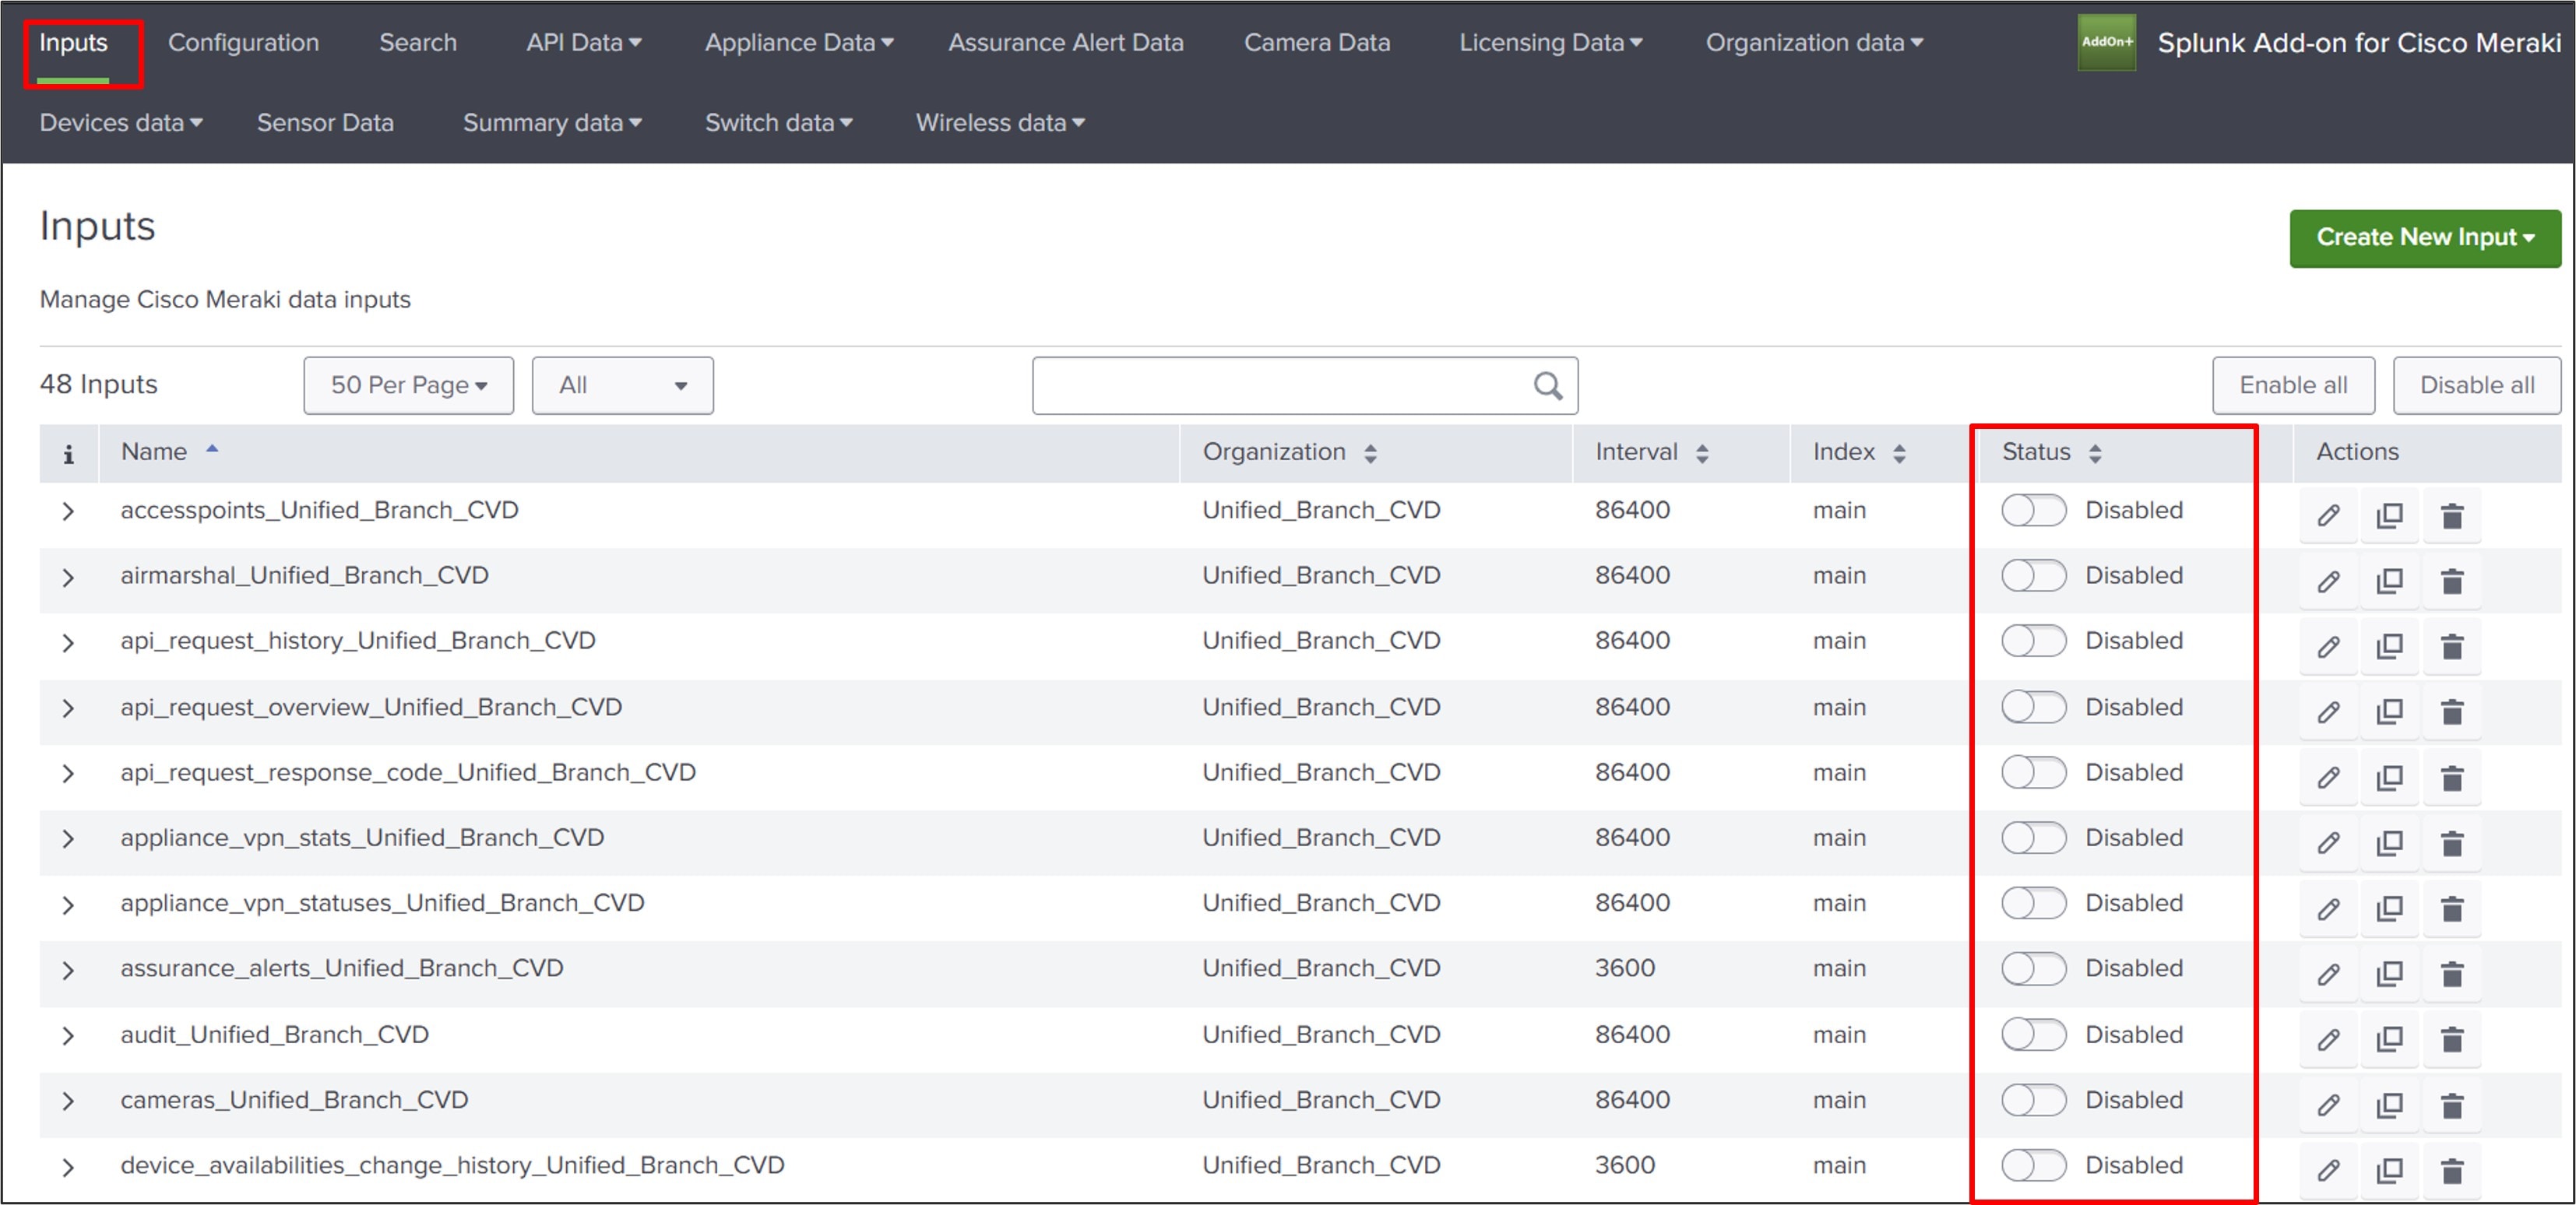Sort the table by Interval column
2576x1205 pixels.
click(x=1651, y=452)
